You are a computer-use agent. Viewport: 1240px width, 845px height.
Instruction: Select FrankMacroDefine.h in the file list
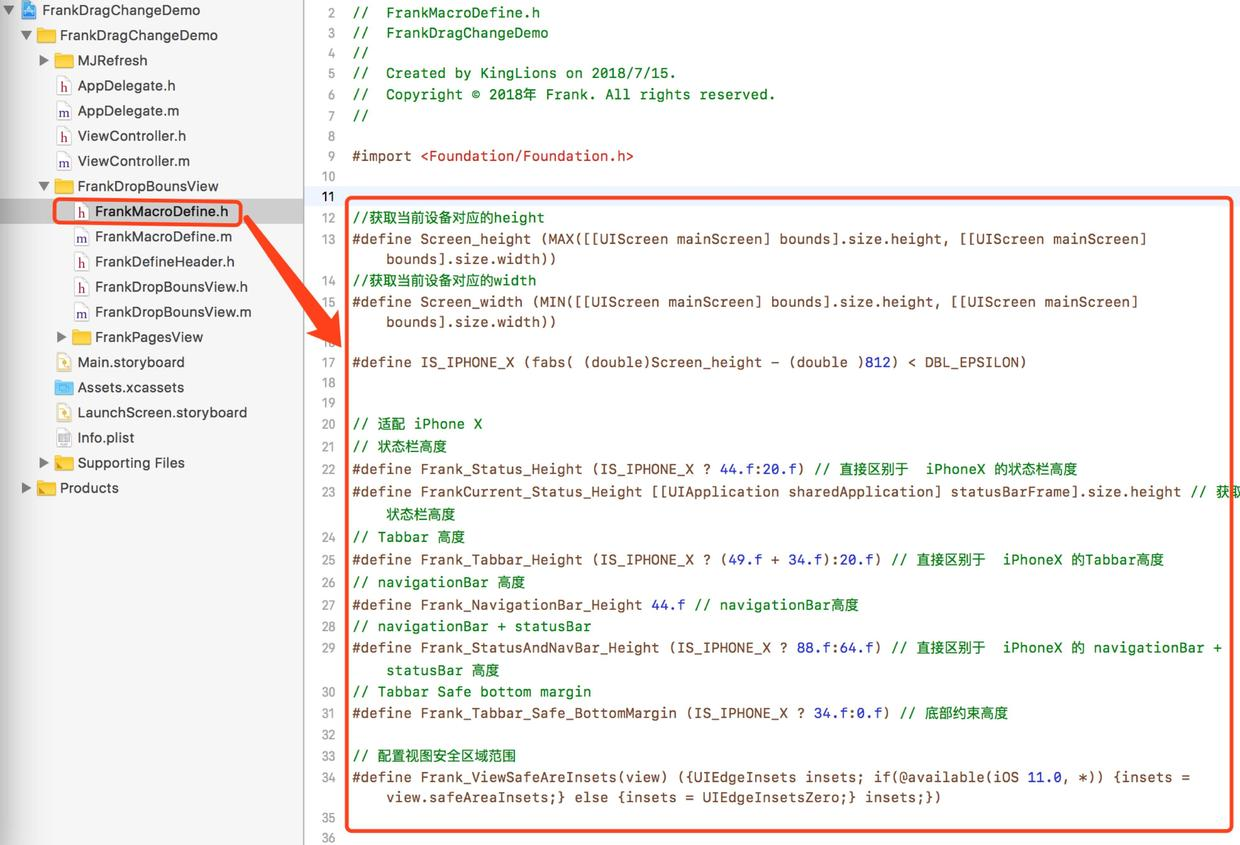[161, 211]
